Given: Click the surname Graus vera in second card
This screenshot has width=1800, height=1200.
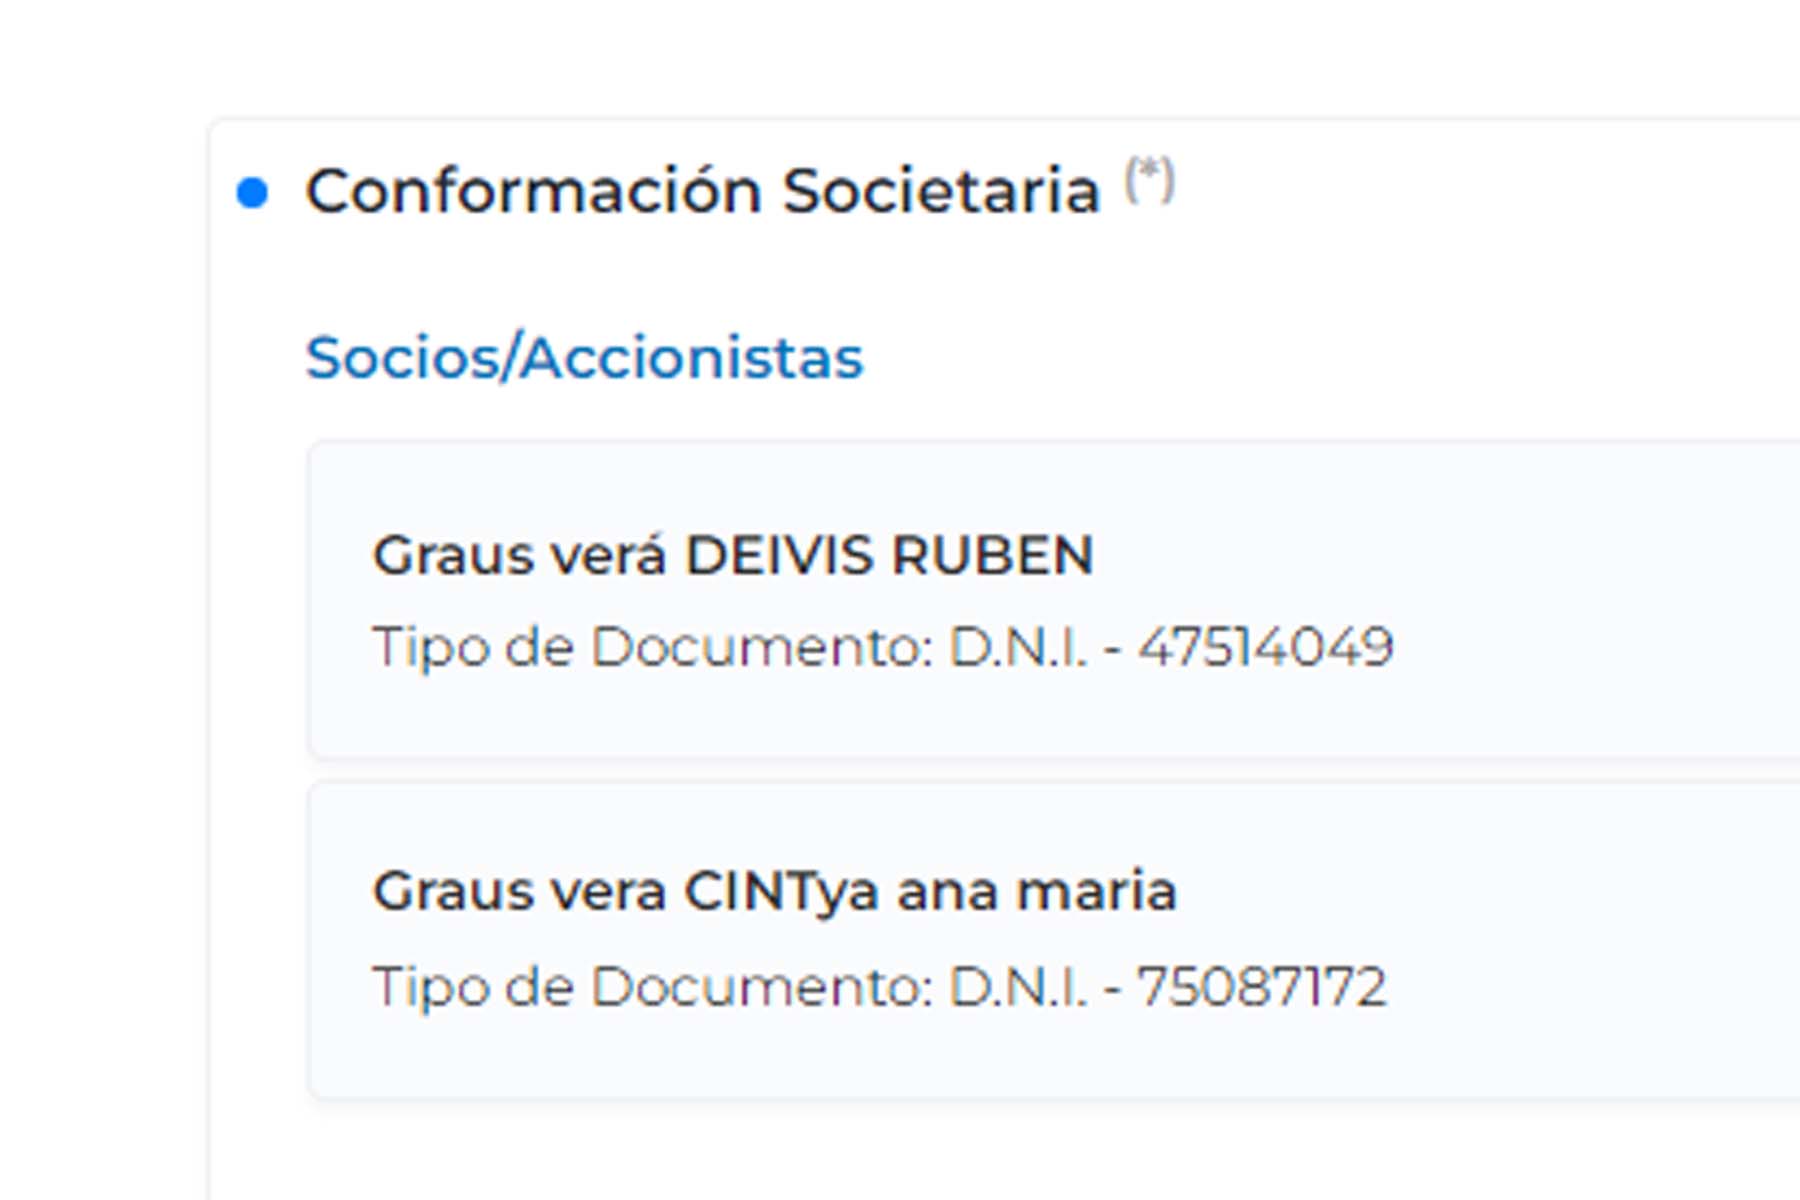Looking at the screenshot, I should tap(519, 891).
